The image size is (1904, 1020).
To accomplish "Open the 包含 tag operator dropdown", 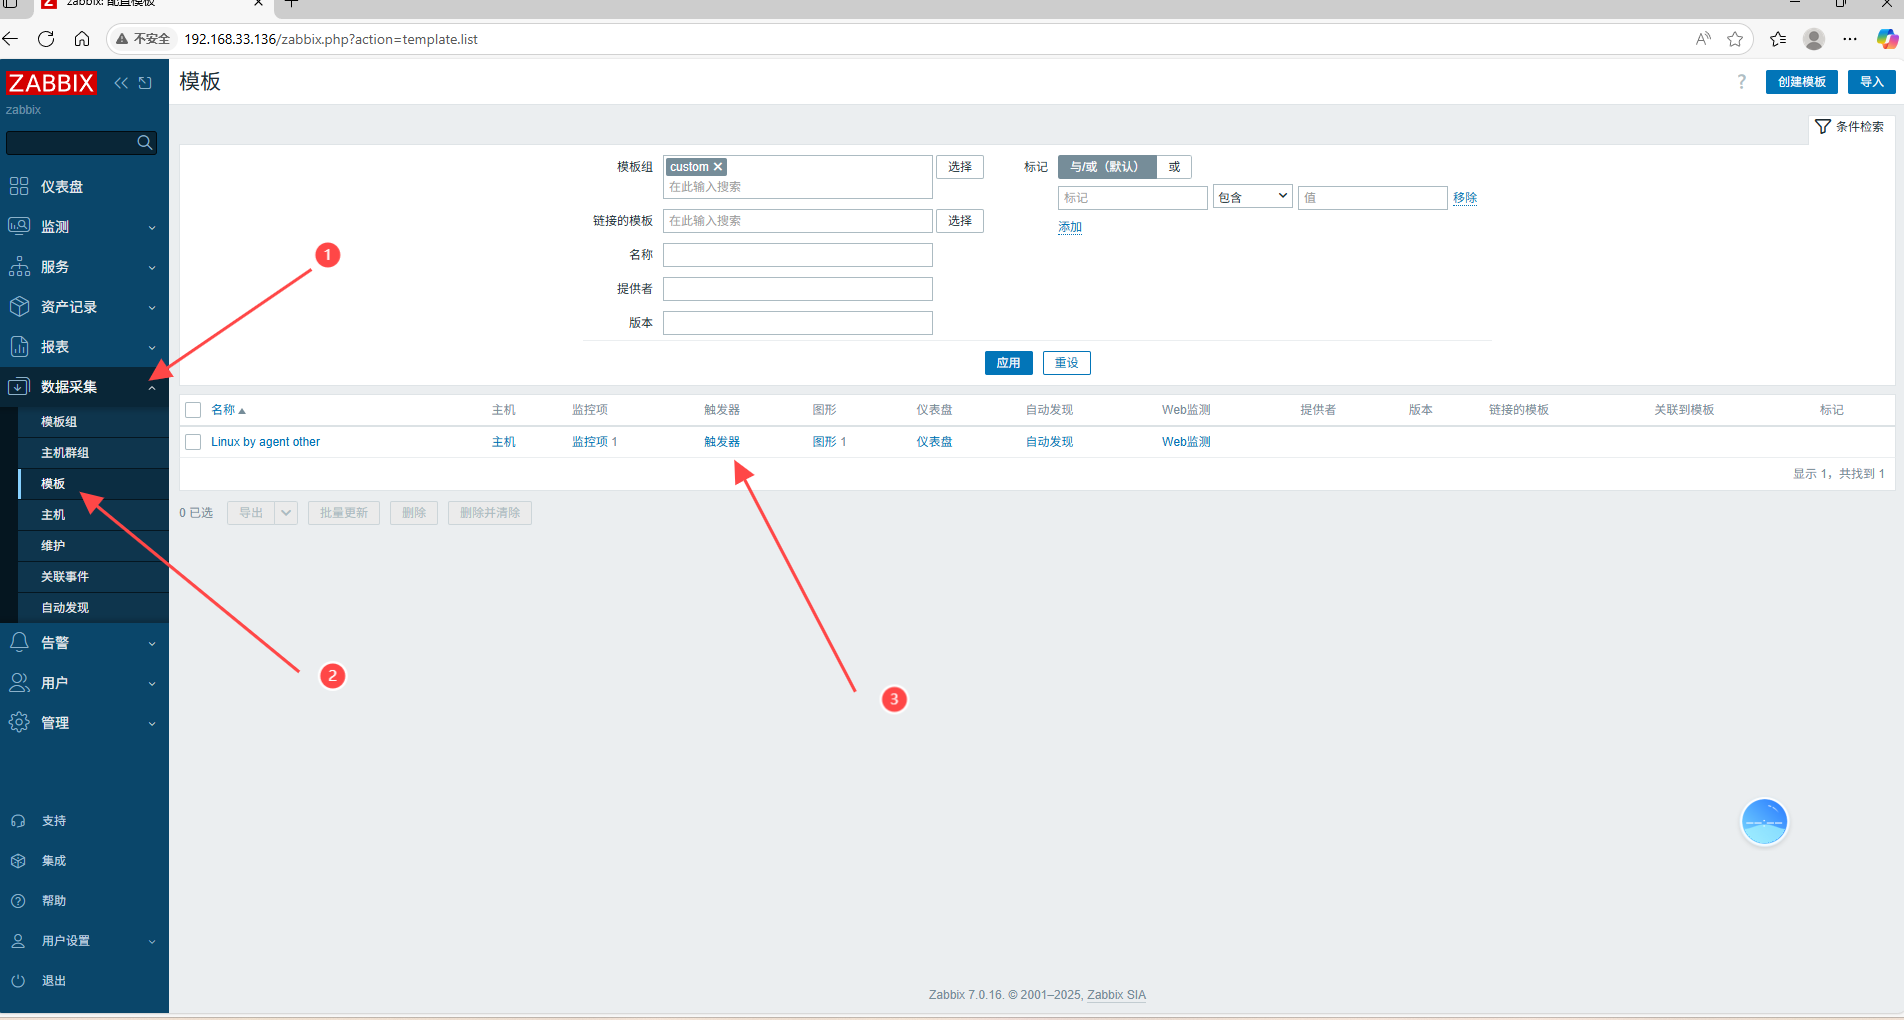I will point(1252,197).
